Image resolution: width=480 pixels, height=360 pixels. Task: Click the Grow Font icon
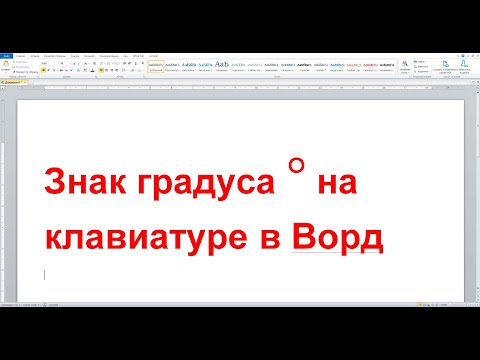pos(74,63)
